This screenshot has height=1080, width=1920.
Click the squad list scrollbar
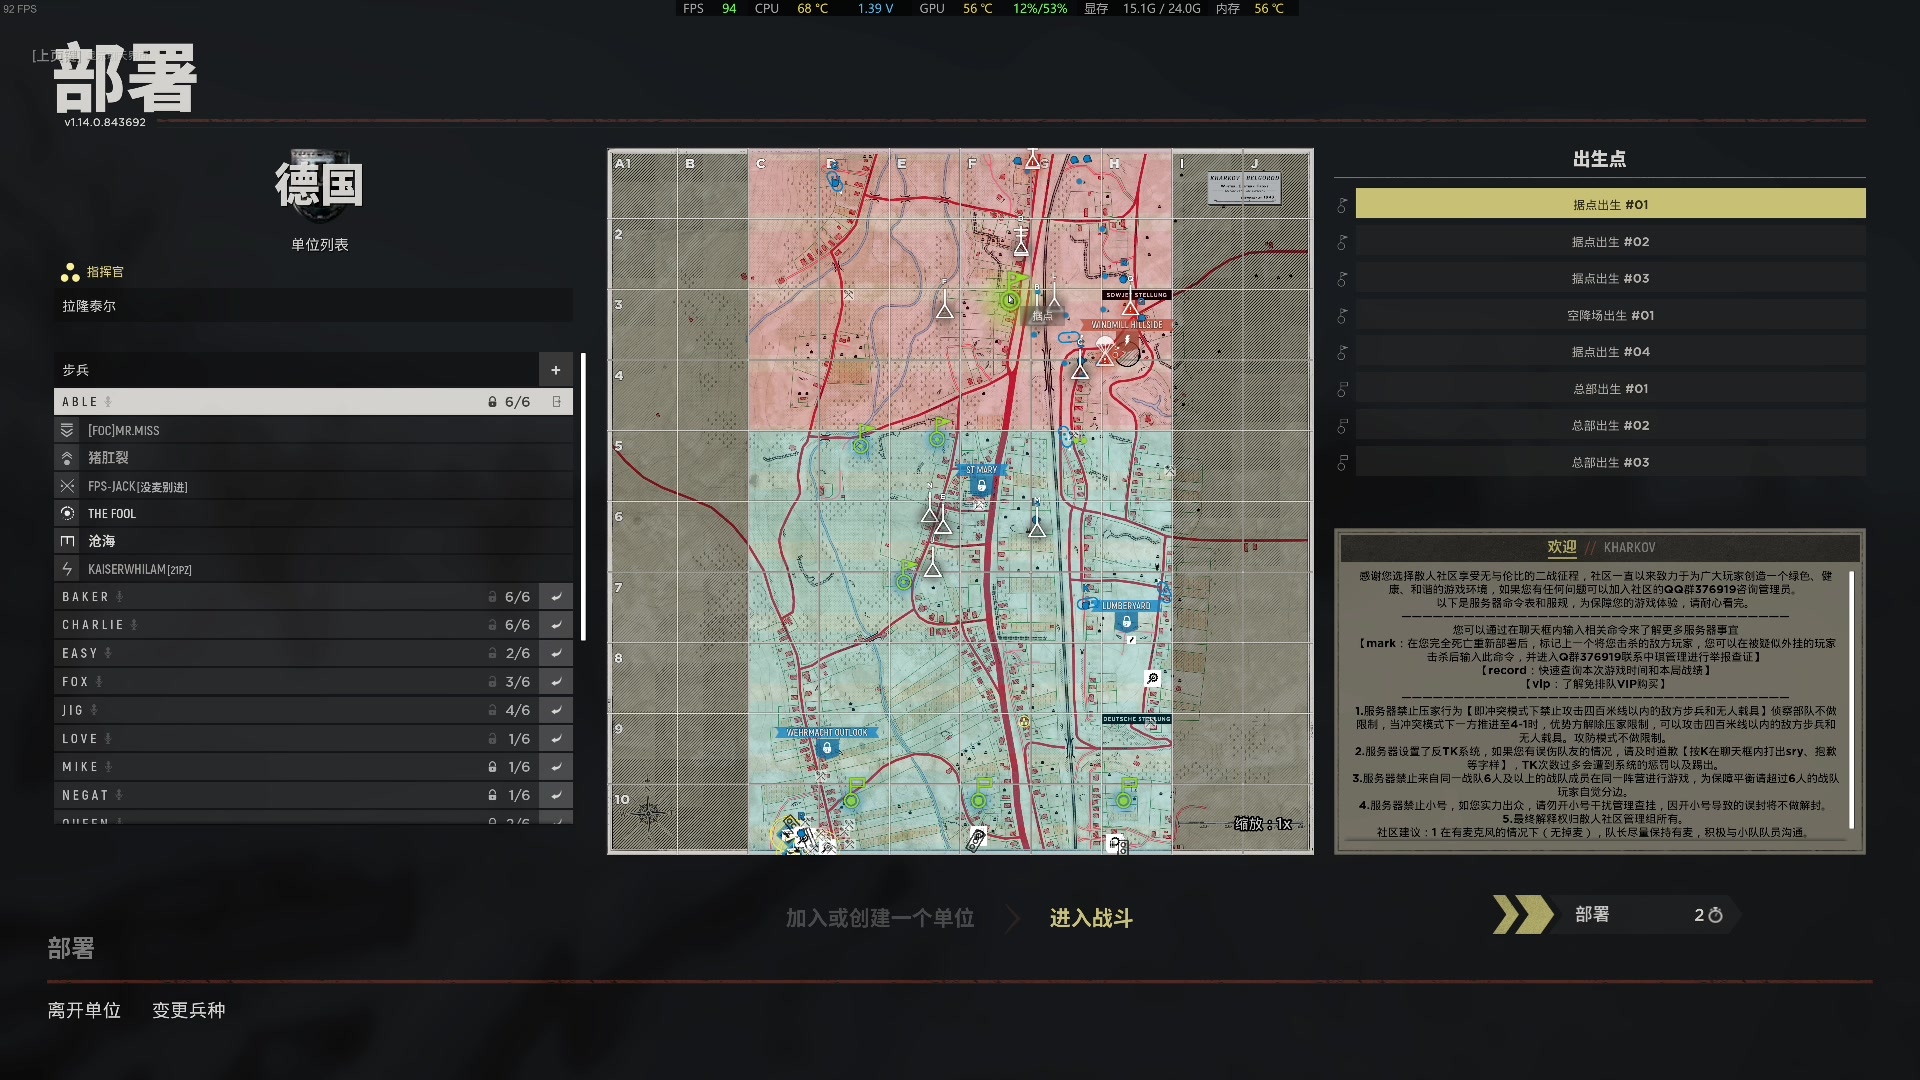pyautogui.click(x=583, y=497)
